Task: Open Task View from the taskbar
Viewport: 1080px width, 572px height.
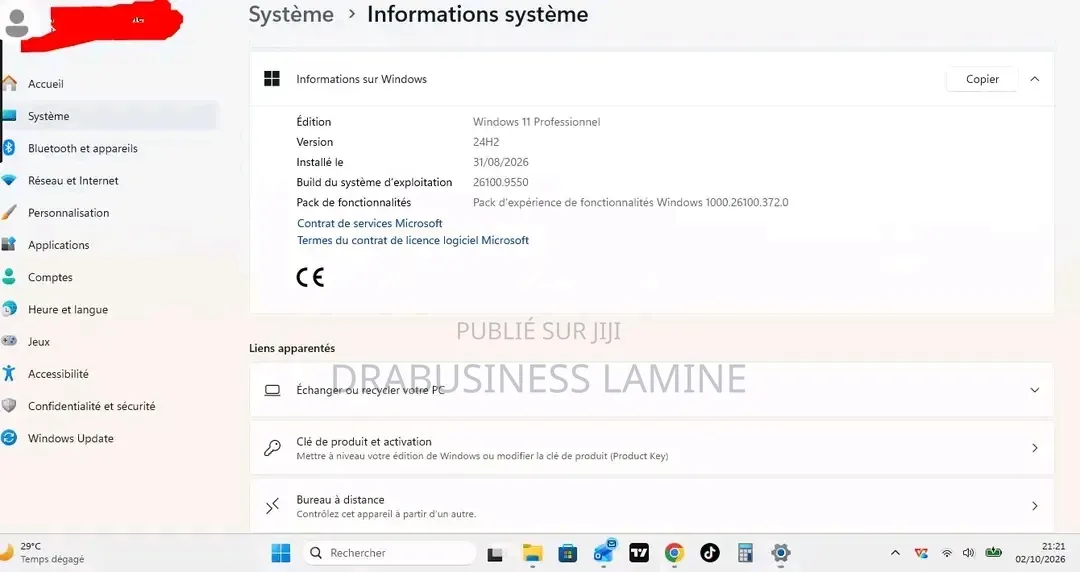Action: (x=495, y=553)
